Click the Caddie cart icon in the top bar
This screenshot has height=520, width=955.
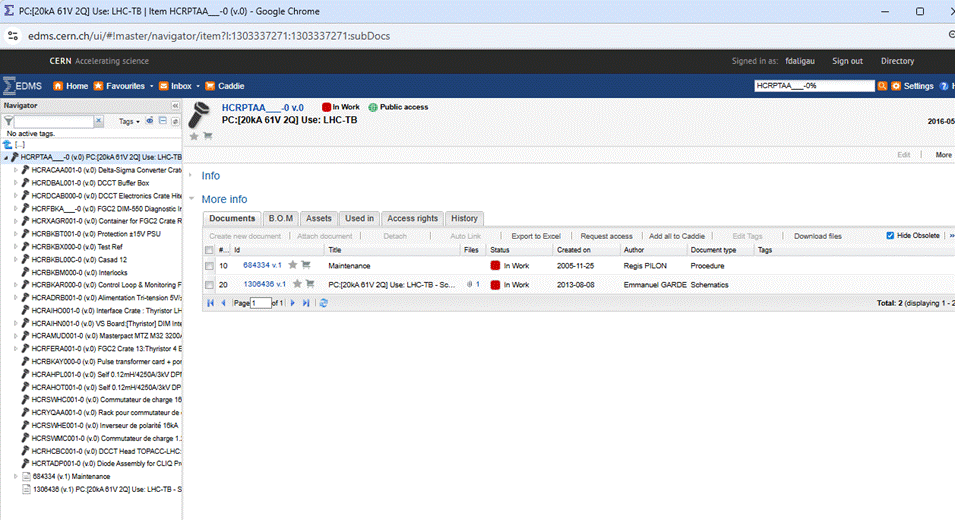(211, 86)
